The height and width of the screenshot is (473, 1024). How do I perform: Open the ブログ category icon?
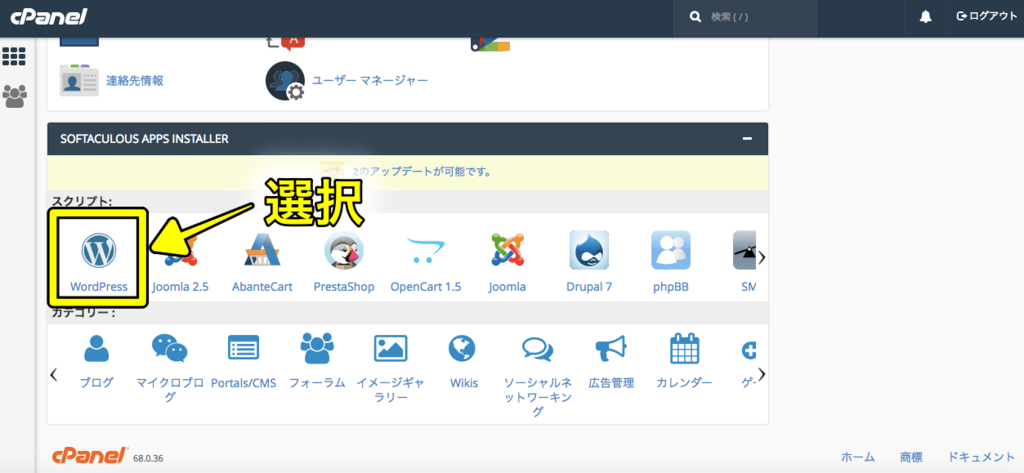tap(97, 349)
